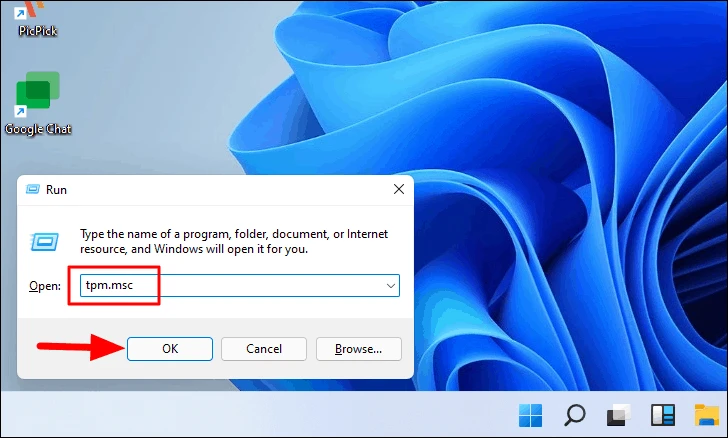Click the 'Open:' label
This screenshot has width=728, height=438.
coord(45,286)
